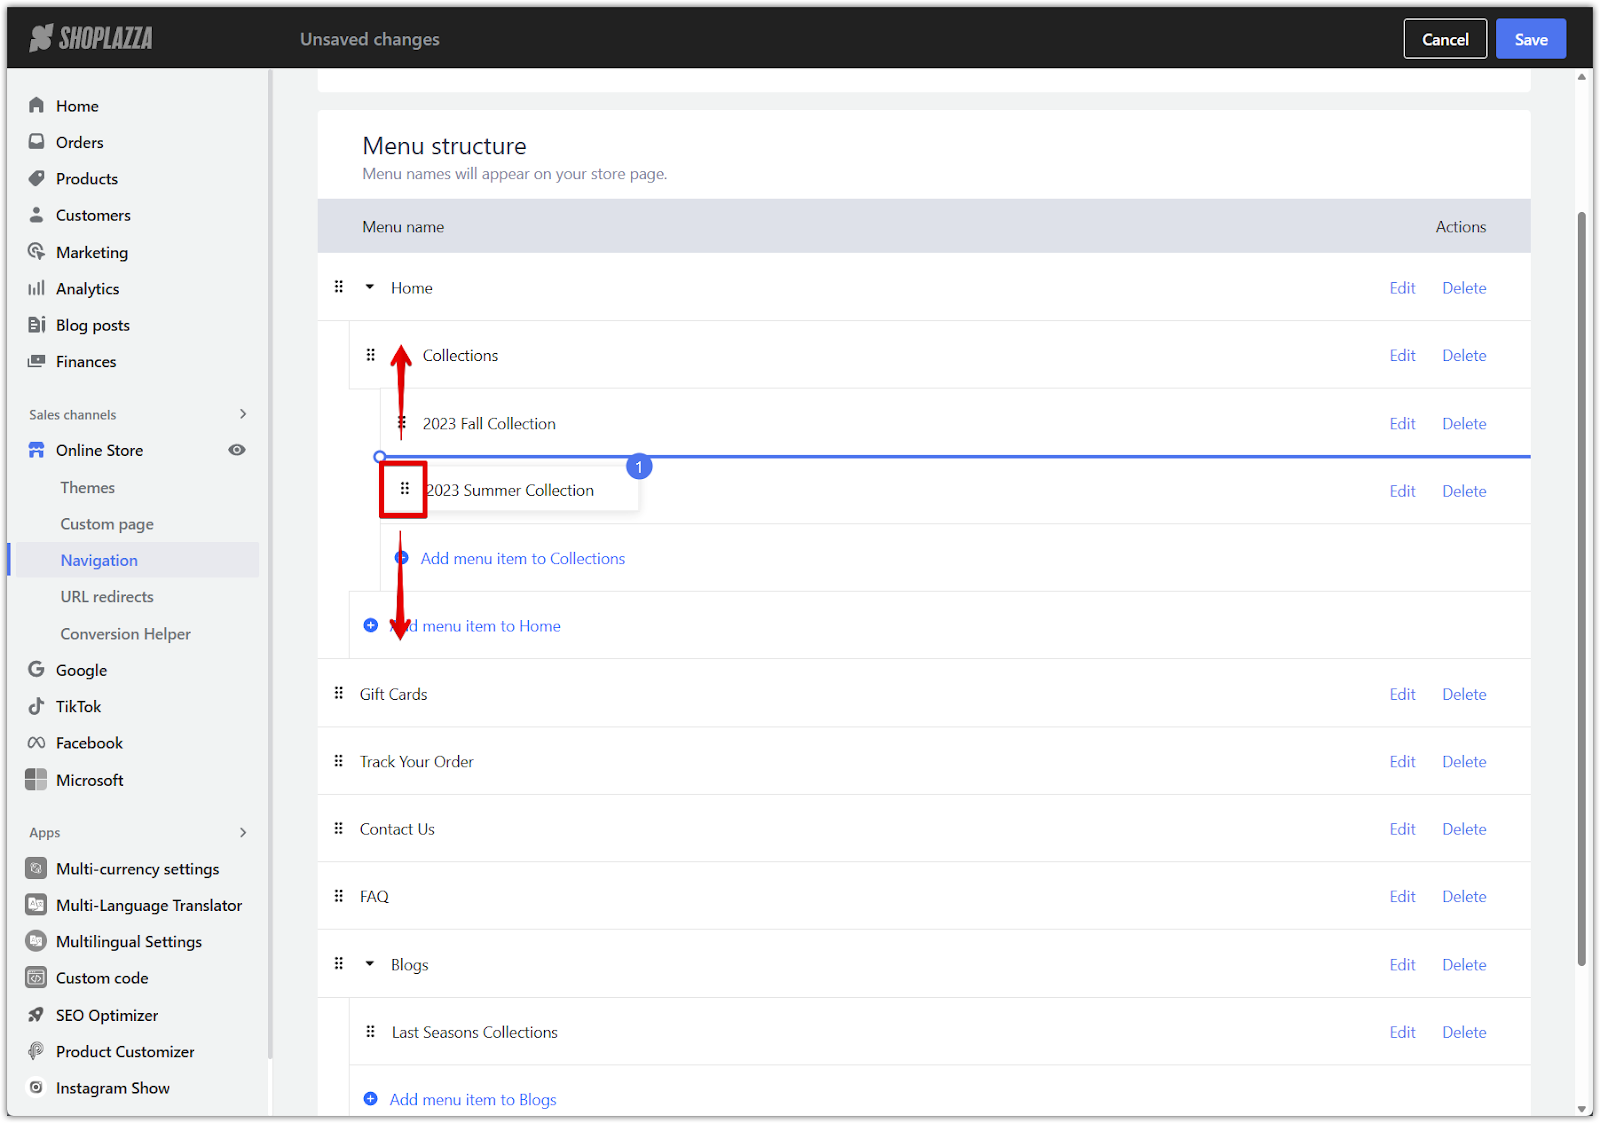Screen dimensions: 1600x1123
Task: Click Delete for Last Seasons Collections
Action: point(1464,1032)
